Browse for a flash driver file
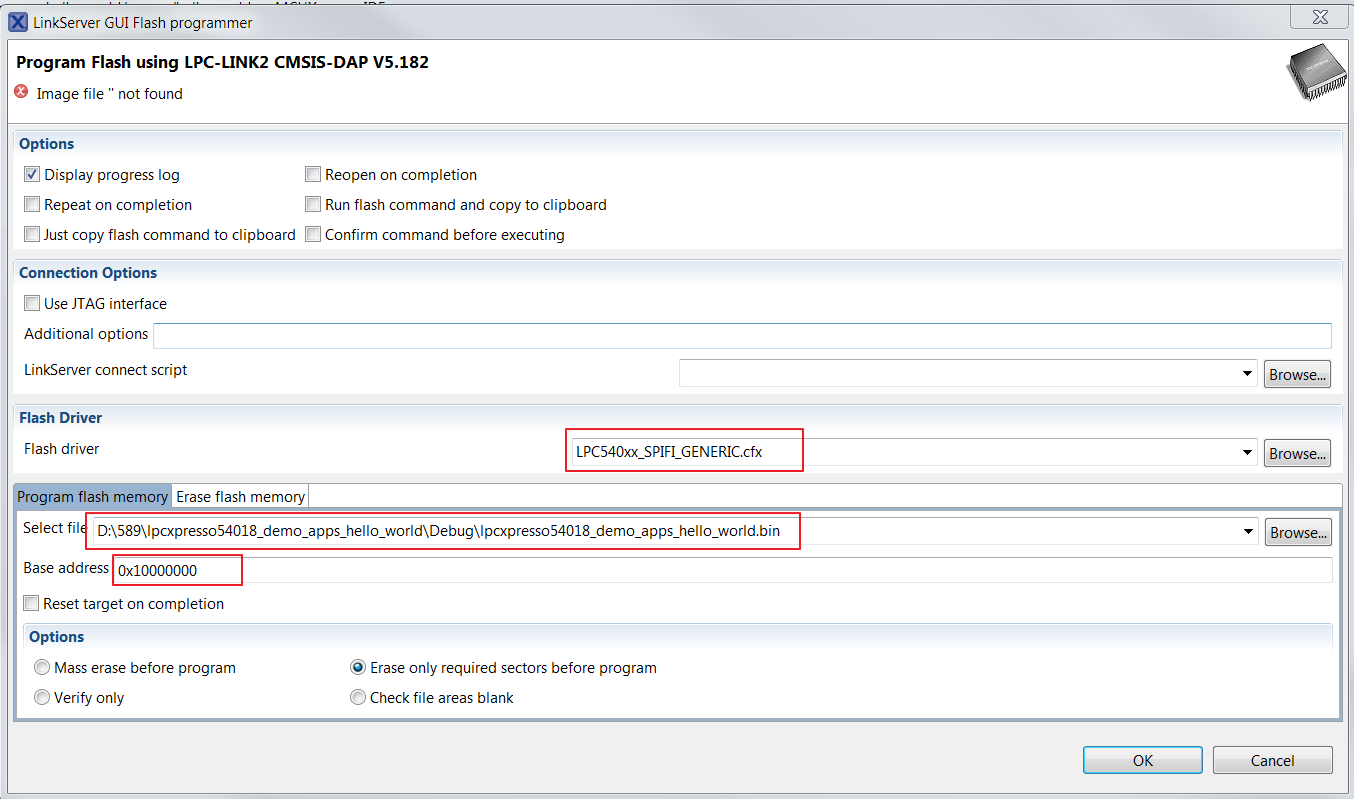Screen dimensions: 1354x799 point(1297,453)
